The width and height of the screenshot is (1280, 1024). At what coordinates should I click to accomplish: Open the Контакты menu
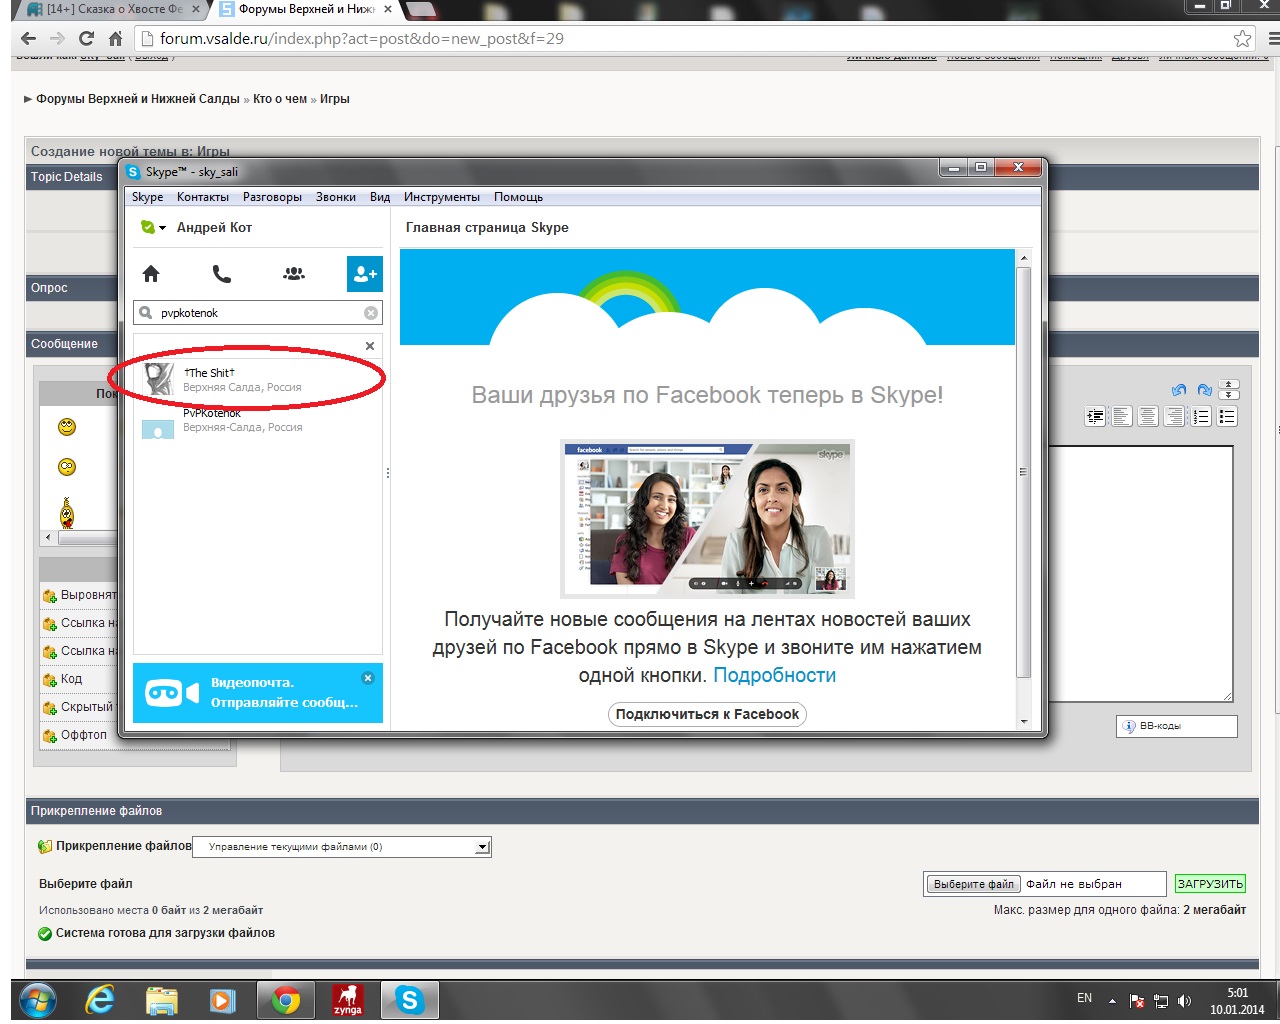pos(203,197)
